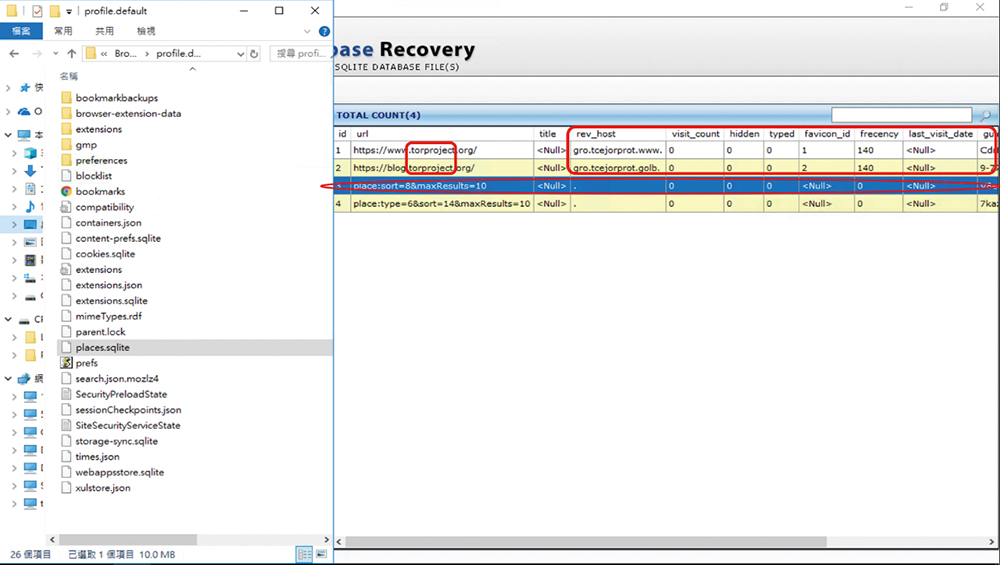Open the 檔案 File tab
Image resolution: width=1000 pixels, height=565 pixels.
coord(21,31)
